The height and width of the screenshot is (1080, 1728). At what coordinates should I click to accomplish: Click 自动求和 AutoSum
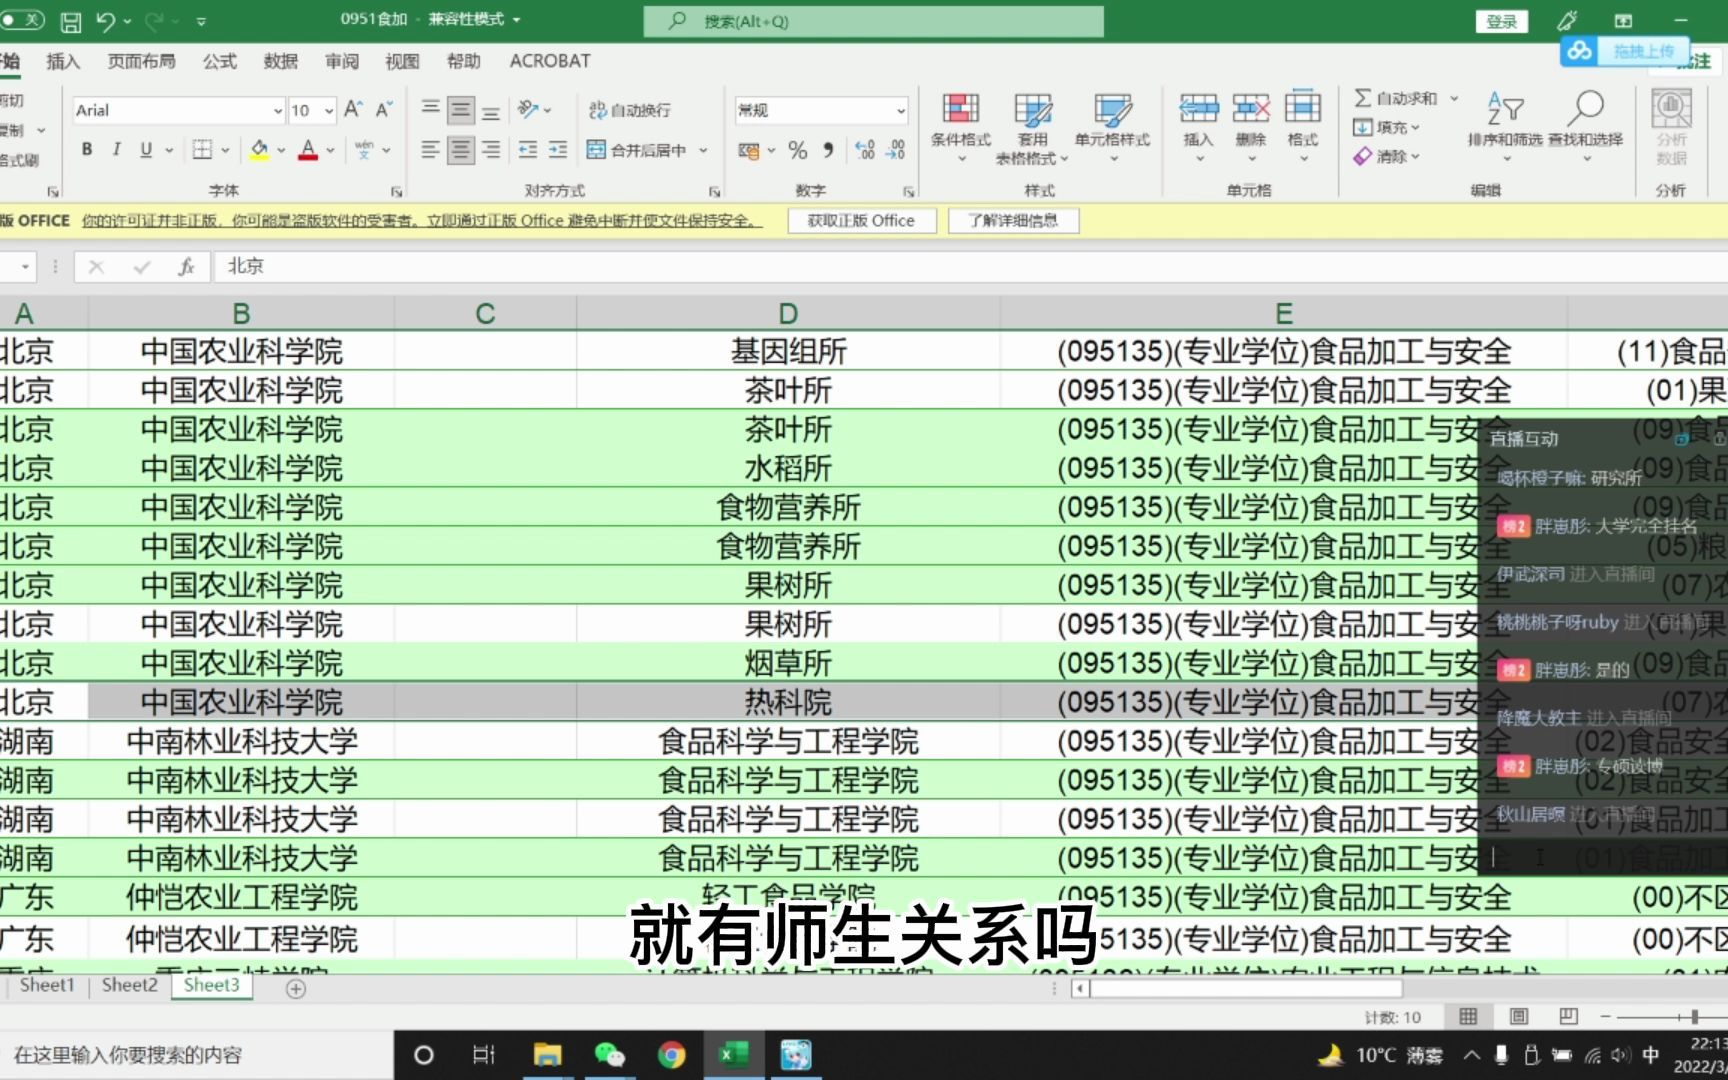tap(1396, 98)
